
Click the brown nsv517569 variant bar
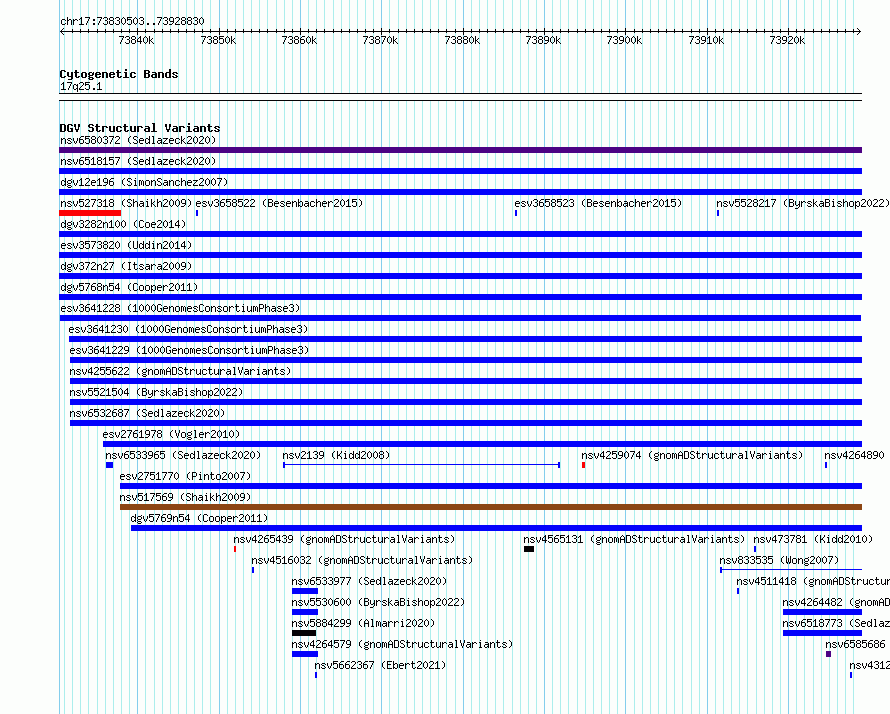click(491, 507)
